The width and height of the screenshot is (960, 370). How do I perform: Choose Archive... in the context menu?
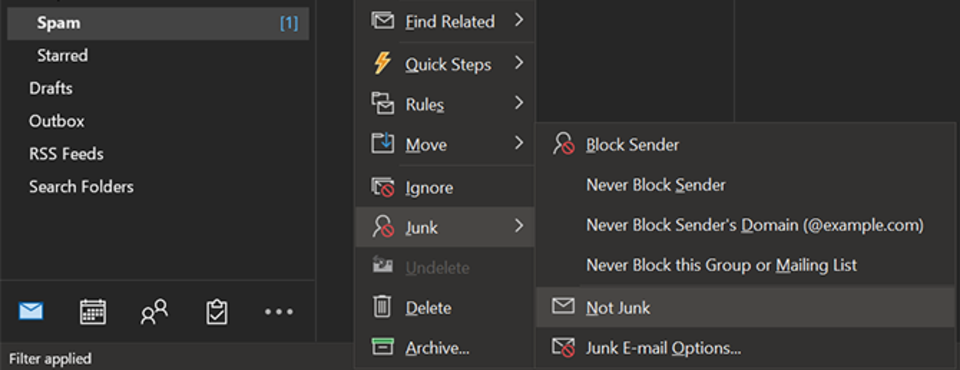(x=445, y=348)
